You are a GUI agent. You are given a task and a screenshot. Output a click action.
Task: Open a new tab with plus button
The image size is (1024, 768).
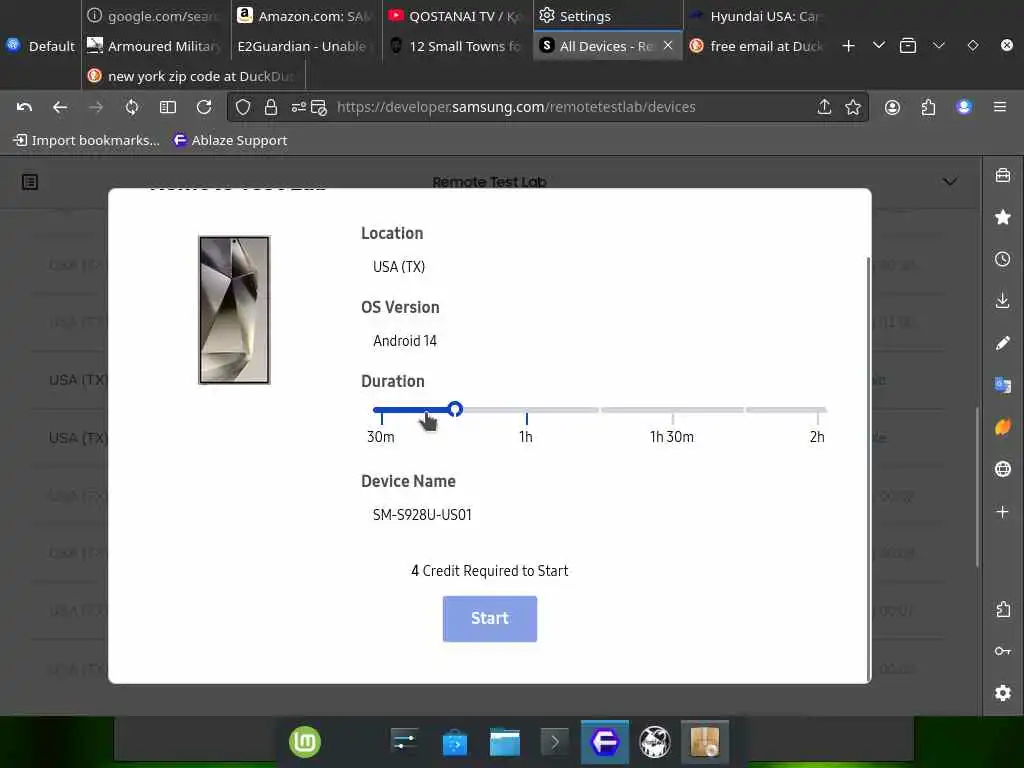point(848,46)
